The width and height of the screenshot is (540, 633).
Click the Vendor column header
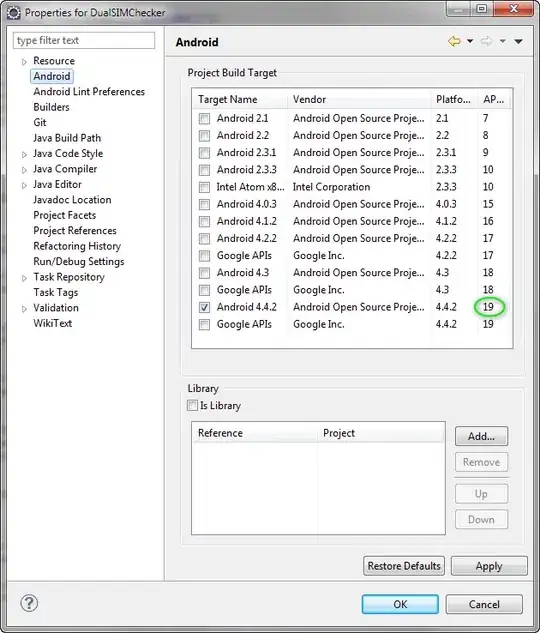click(x=359, y=99)
